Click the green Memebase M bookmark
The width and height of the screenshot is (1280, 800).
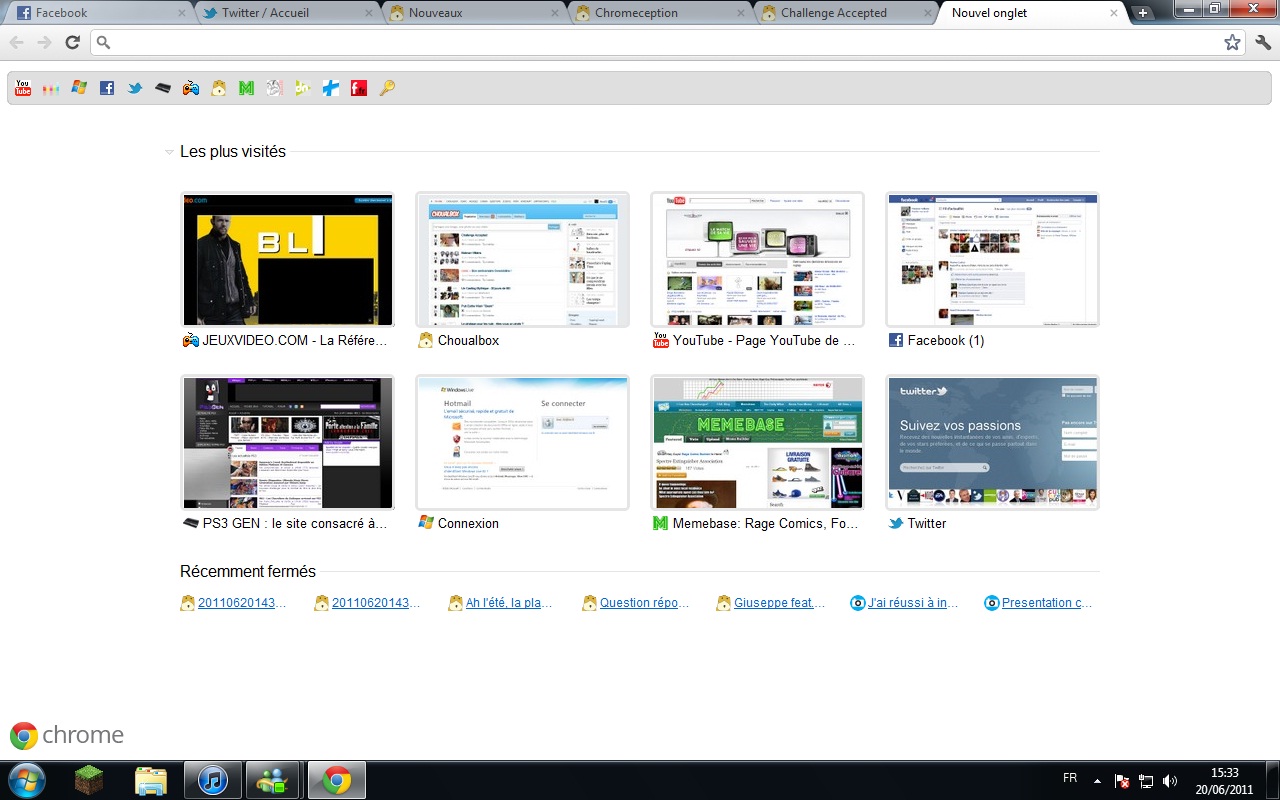246,88
